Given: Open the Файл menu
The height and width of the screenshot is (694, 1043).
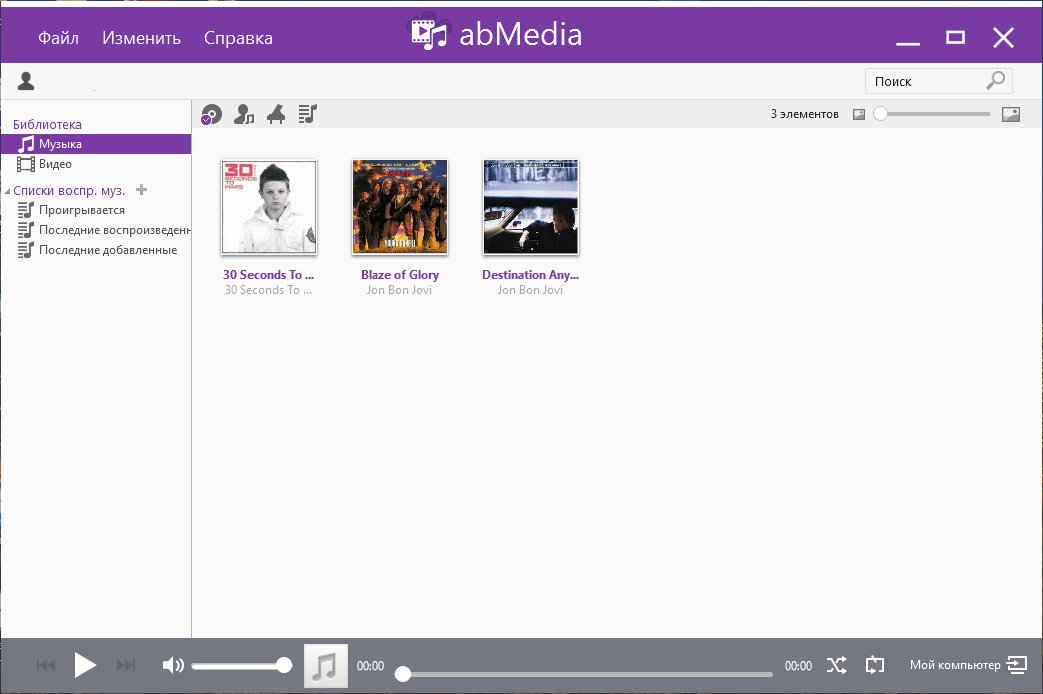Looking at the screenshot, I should (x=58, y=38).
